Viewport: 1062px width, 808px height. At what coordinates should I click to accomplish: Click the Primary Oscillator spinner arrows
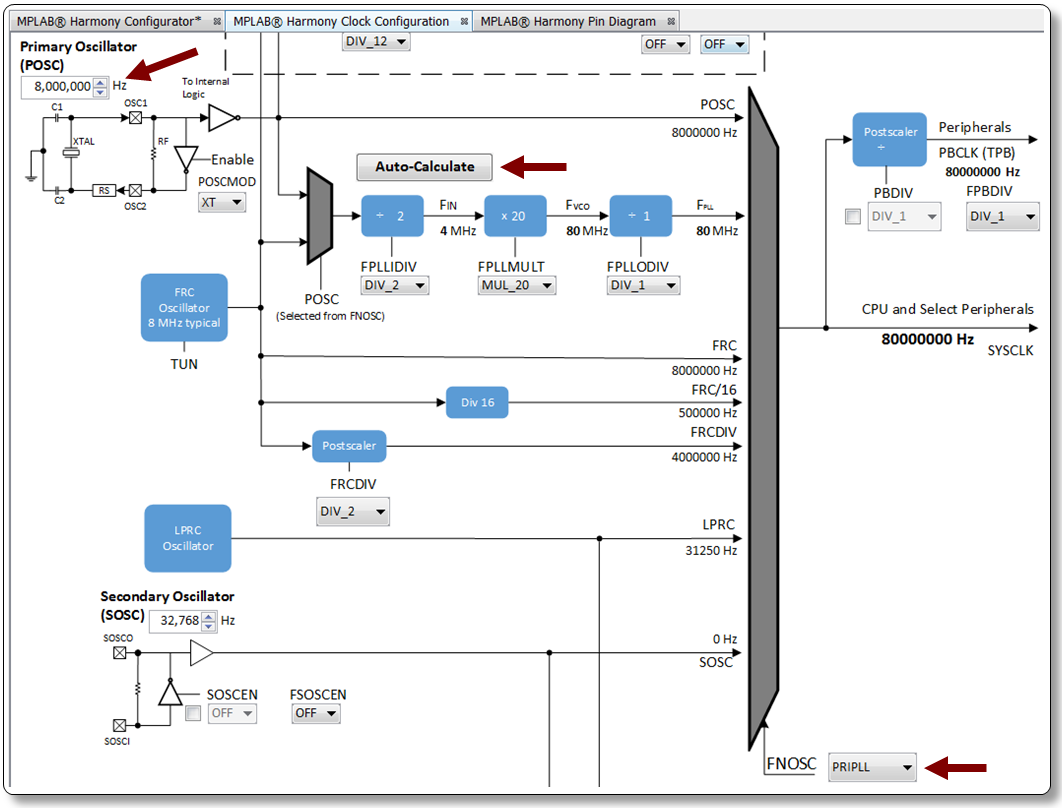point(100,86)
